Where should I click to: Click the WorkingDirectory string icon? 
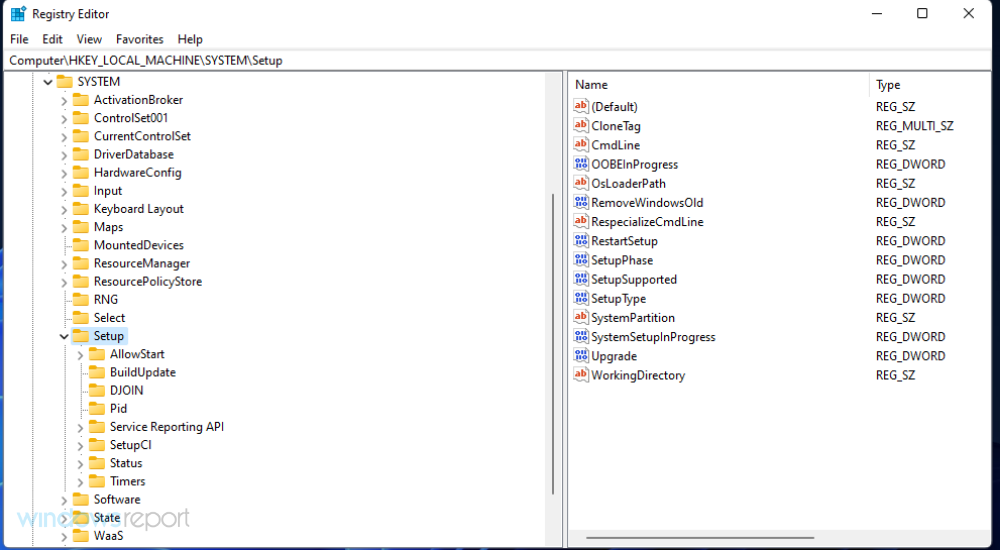[581, 375]
